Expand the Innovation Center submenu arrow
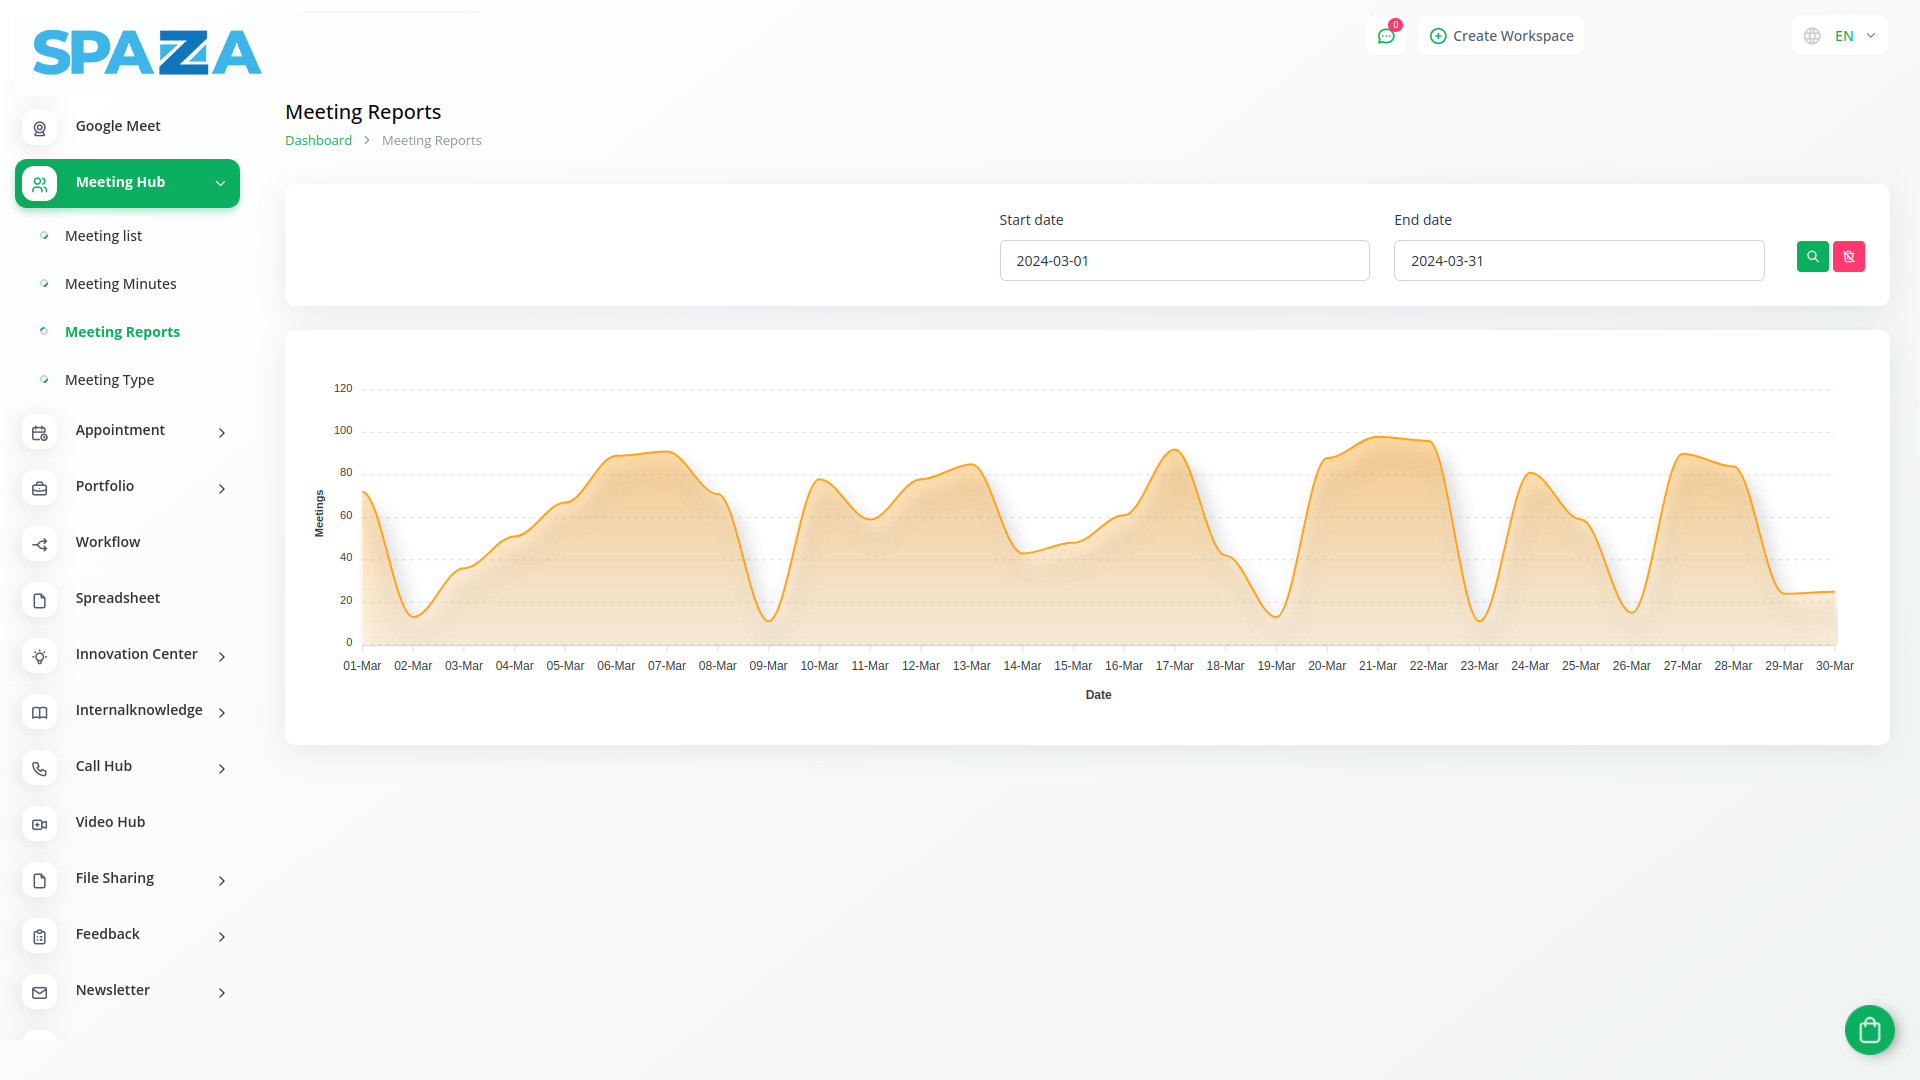1920x1080 pixels. click(x=222, y=656)
